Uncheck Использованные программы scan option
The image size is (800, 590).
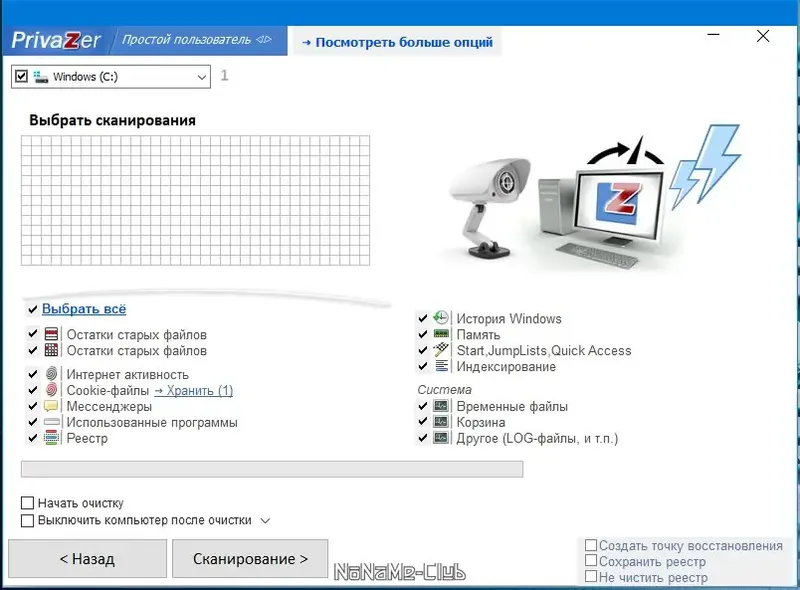click(33, 422)
